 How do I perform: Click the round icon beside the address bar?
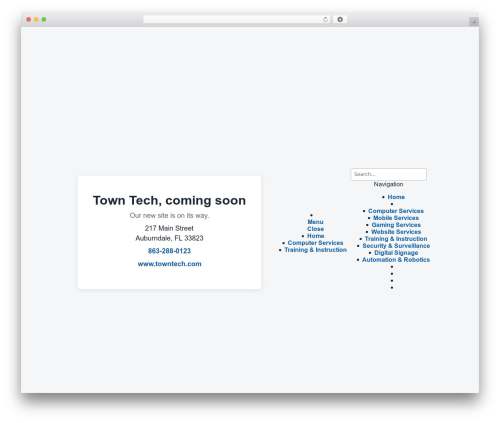tap(340, 20)
